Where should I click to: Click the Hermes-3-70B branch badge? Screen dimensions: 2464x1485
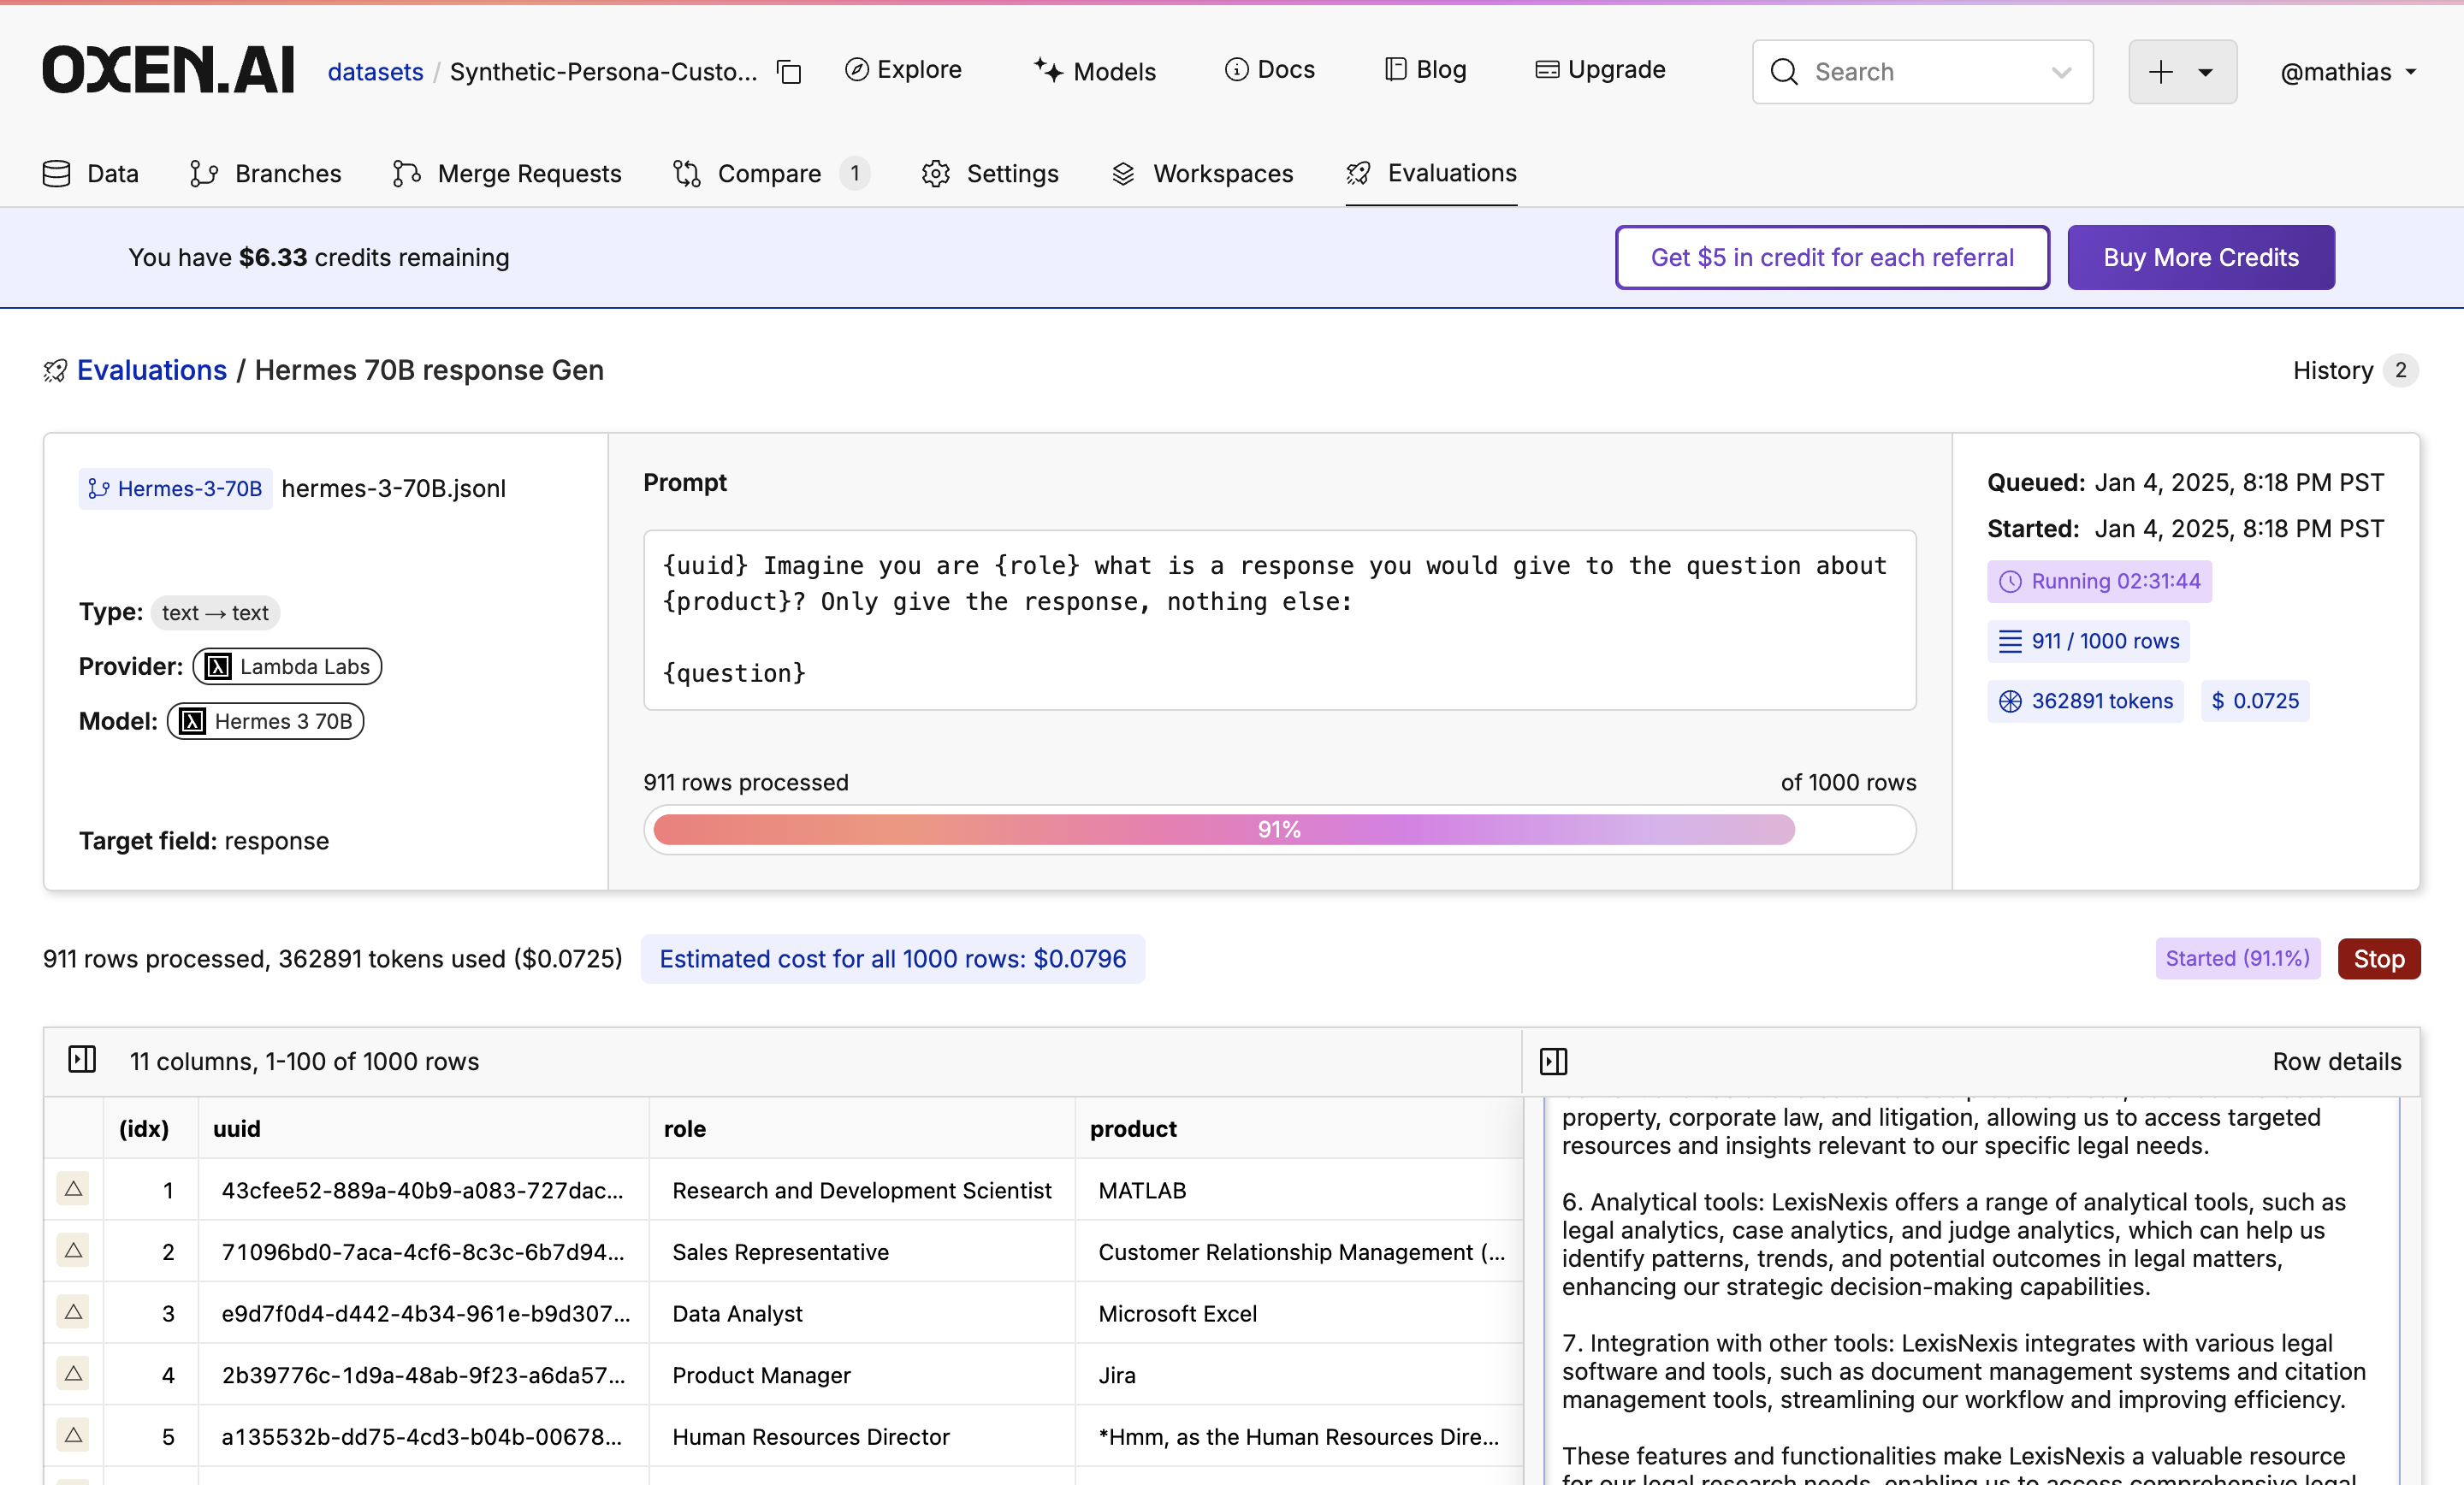tap(175, 488)
